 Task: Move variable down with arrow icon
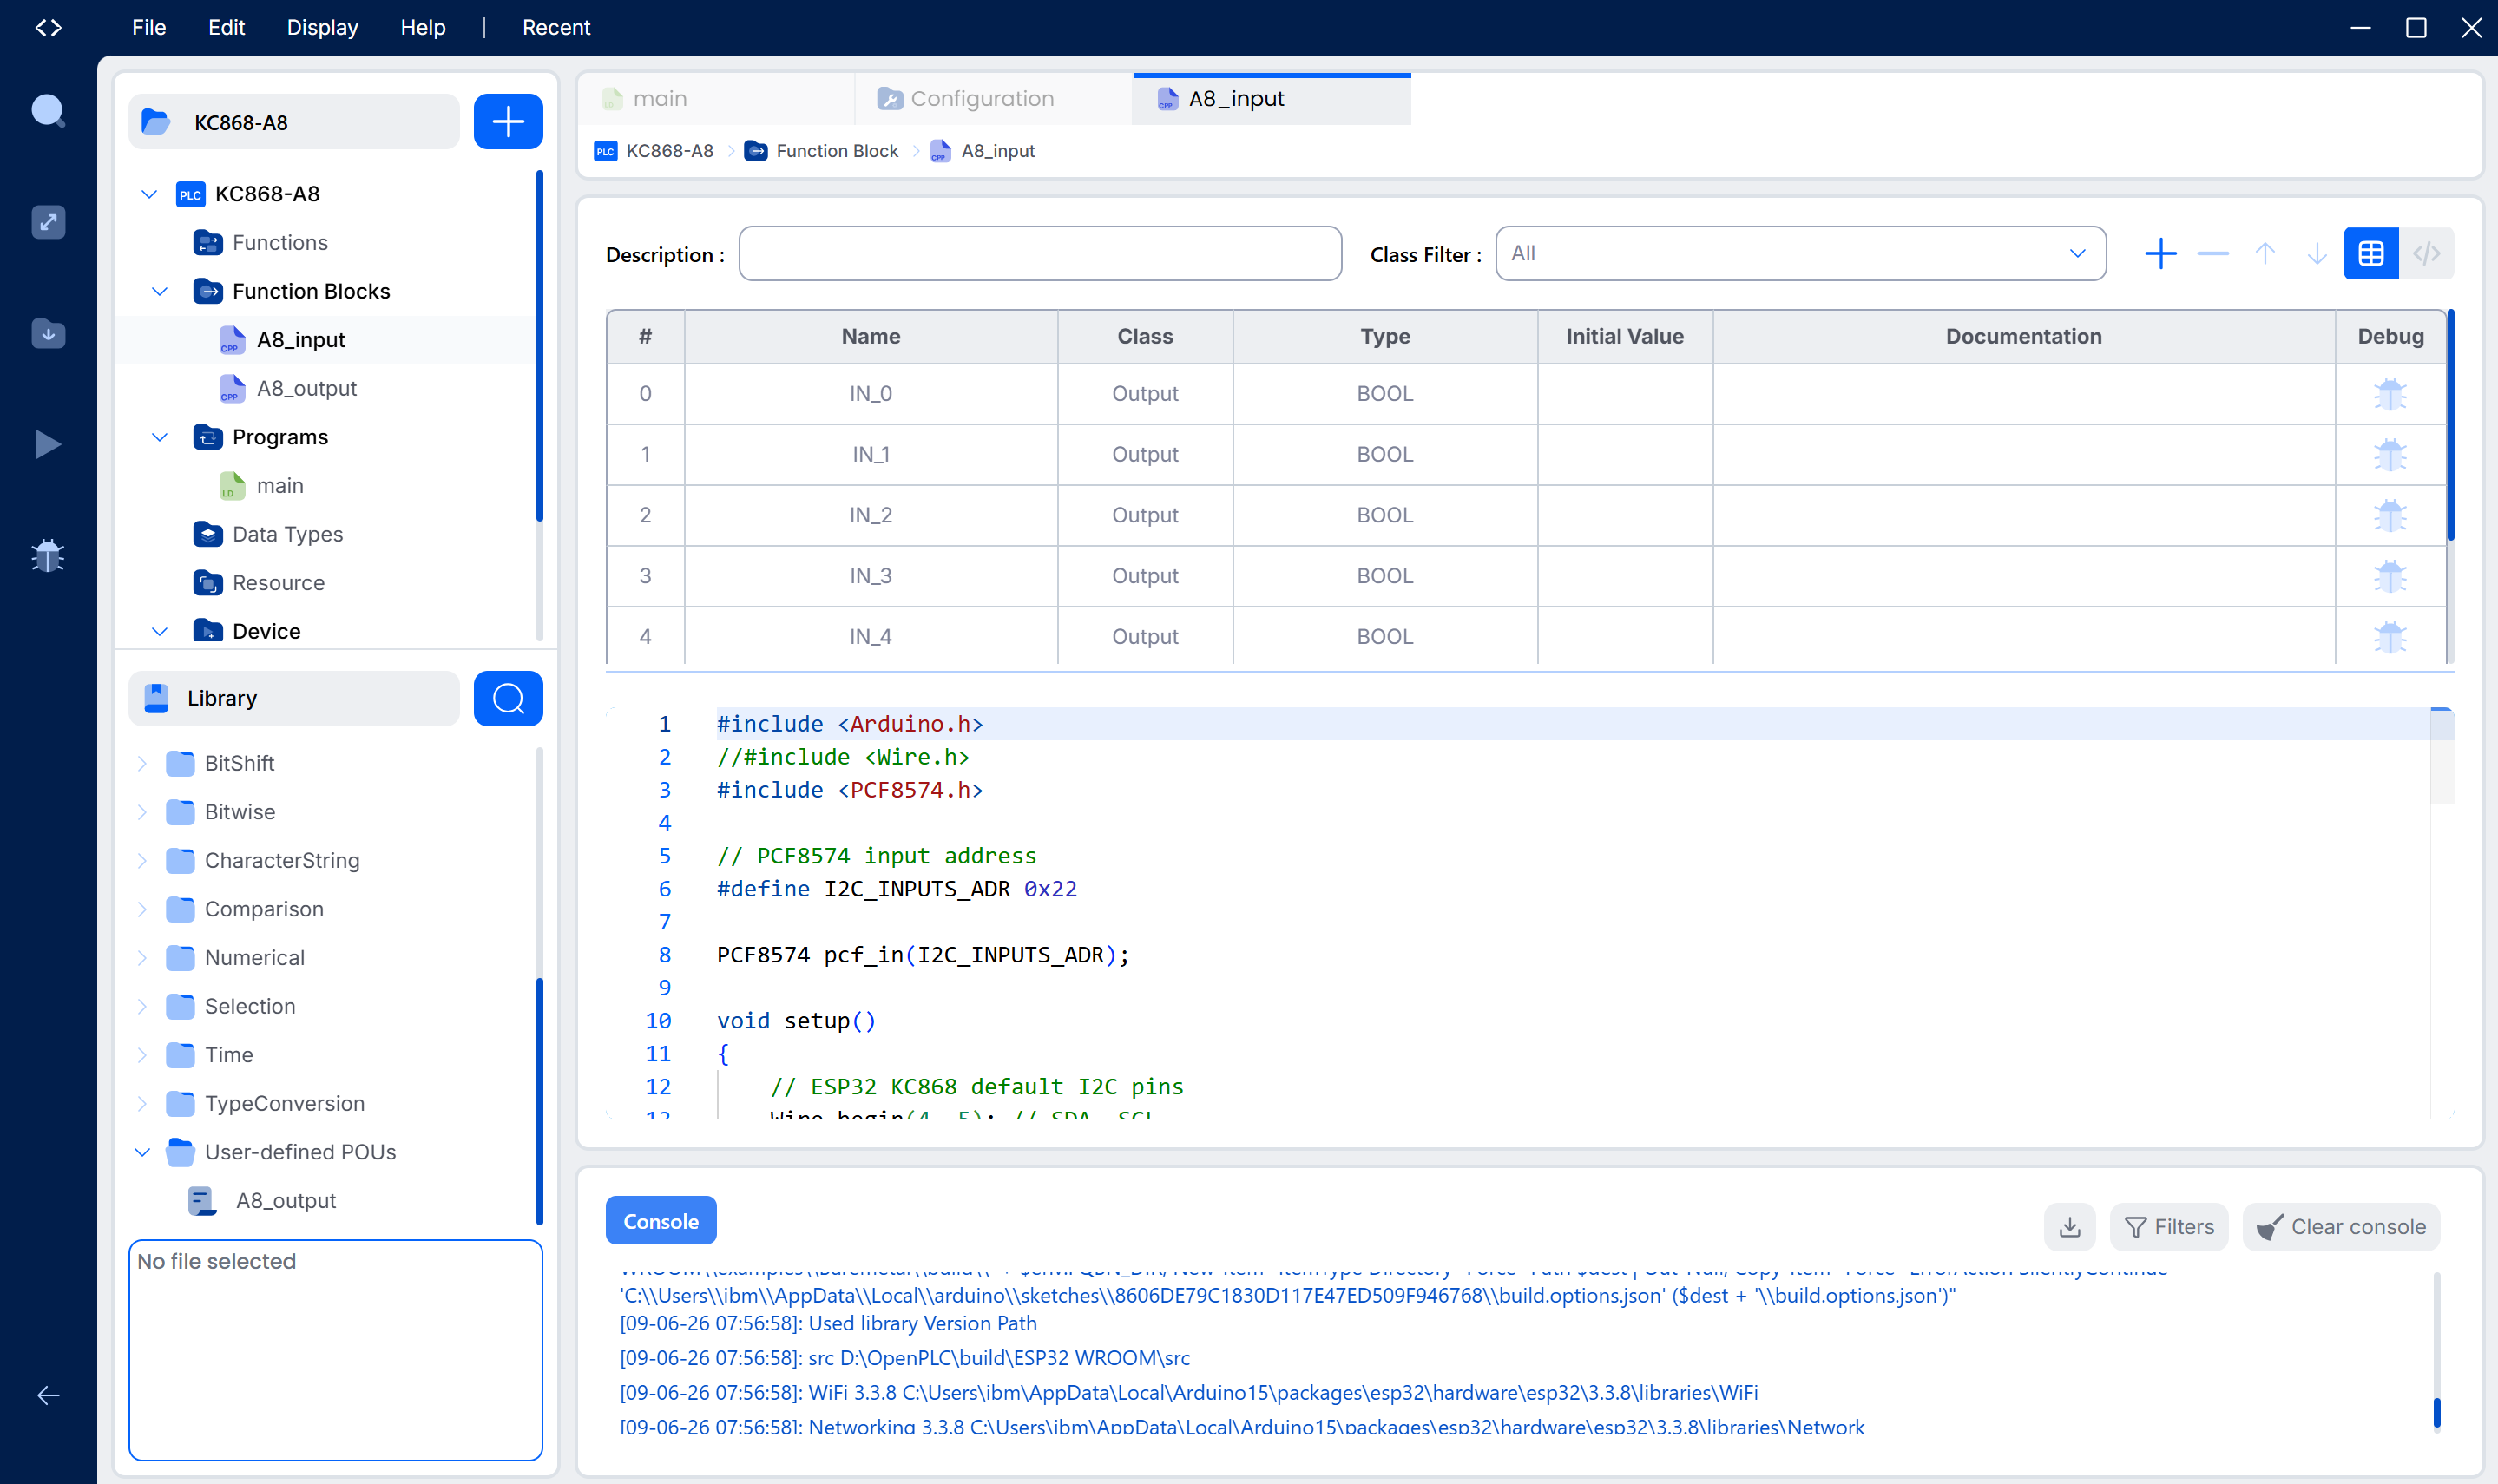2317,254
